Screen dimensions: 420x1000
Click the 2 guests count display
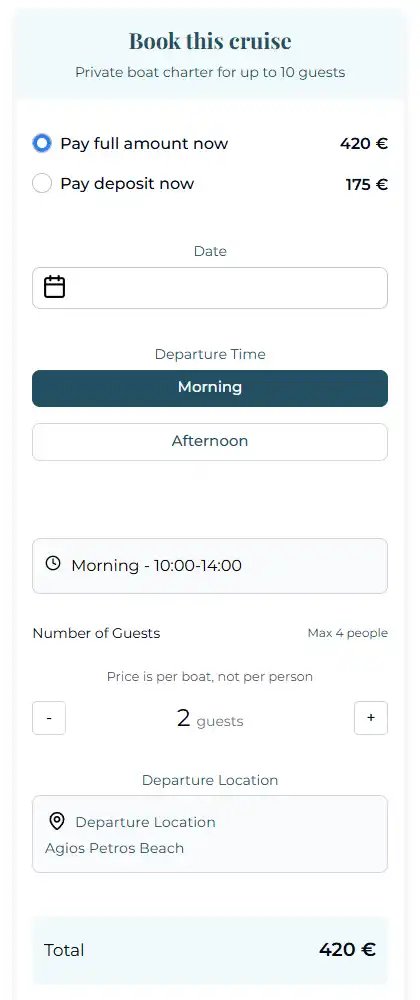[x=210, y=719]
